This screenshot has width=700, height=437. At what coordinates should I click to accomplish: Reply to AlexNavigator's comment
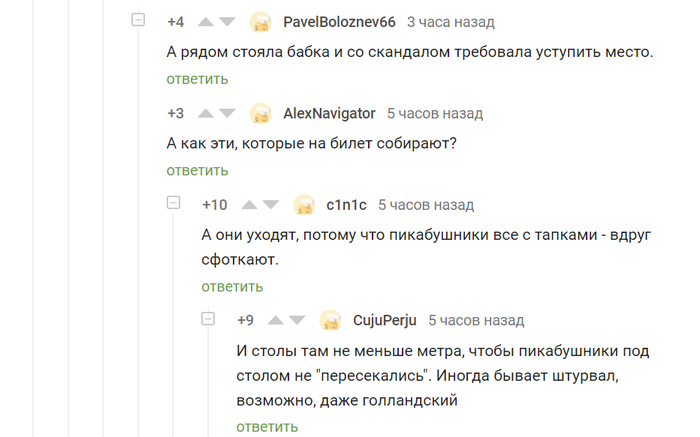197,171
